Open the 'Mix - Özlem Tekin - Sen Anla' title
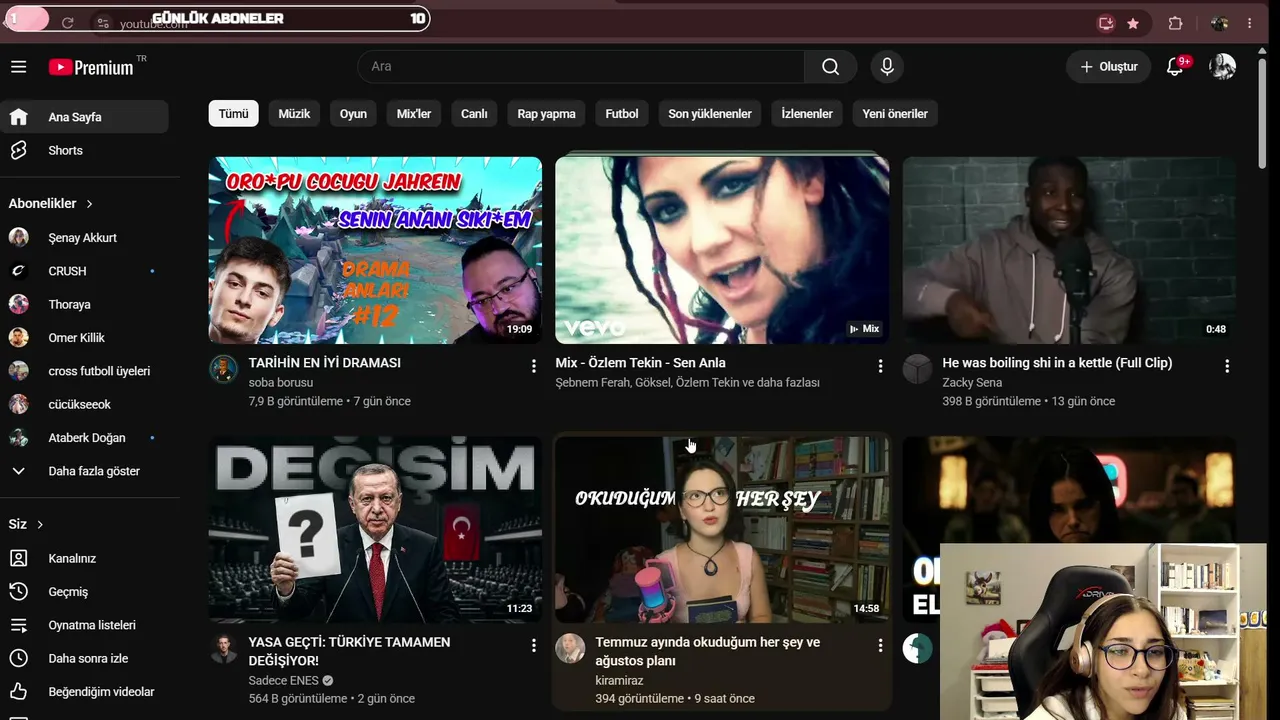 pos(640,363)
